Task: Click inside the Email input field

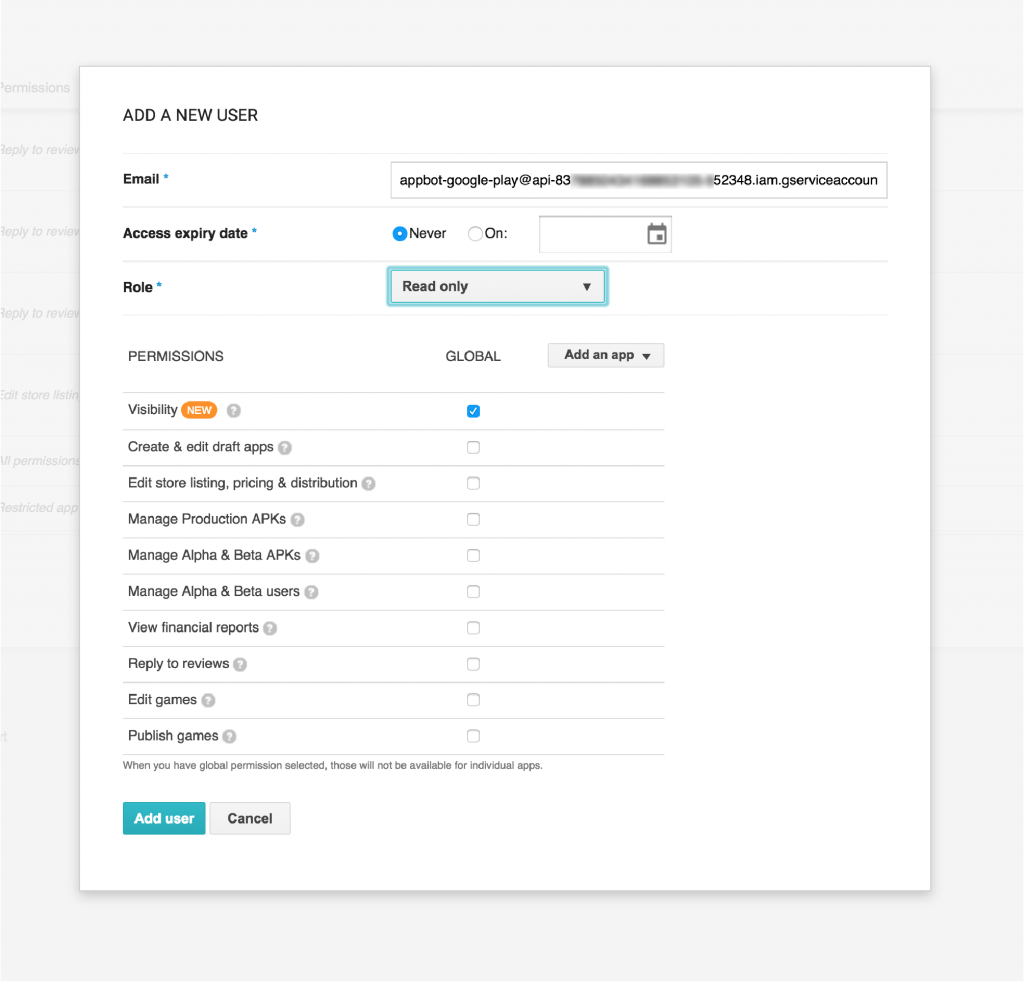Action: coord(639,180)
